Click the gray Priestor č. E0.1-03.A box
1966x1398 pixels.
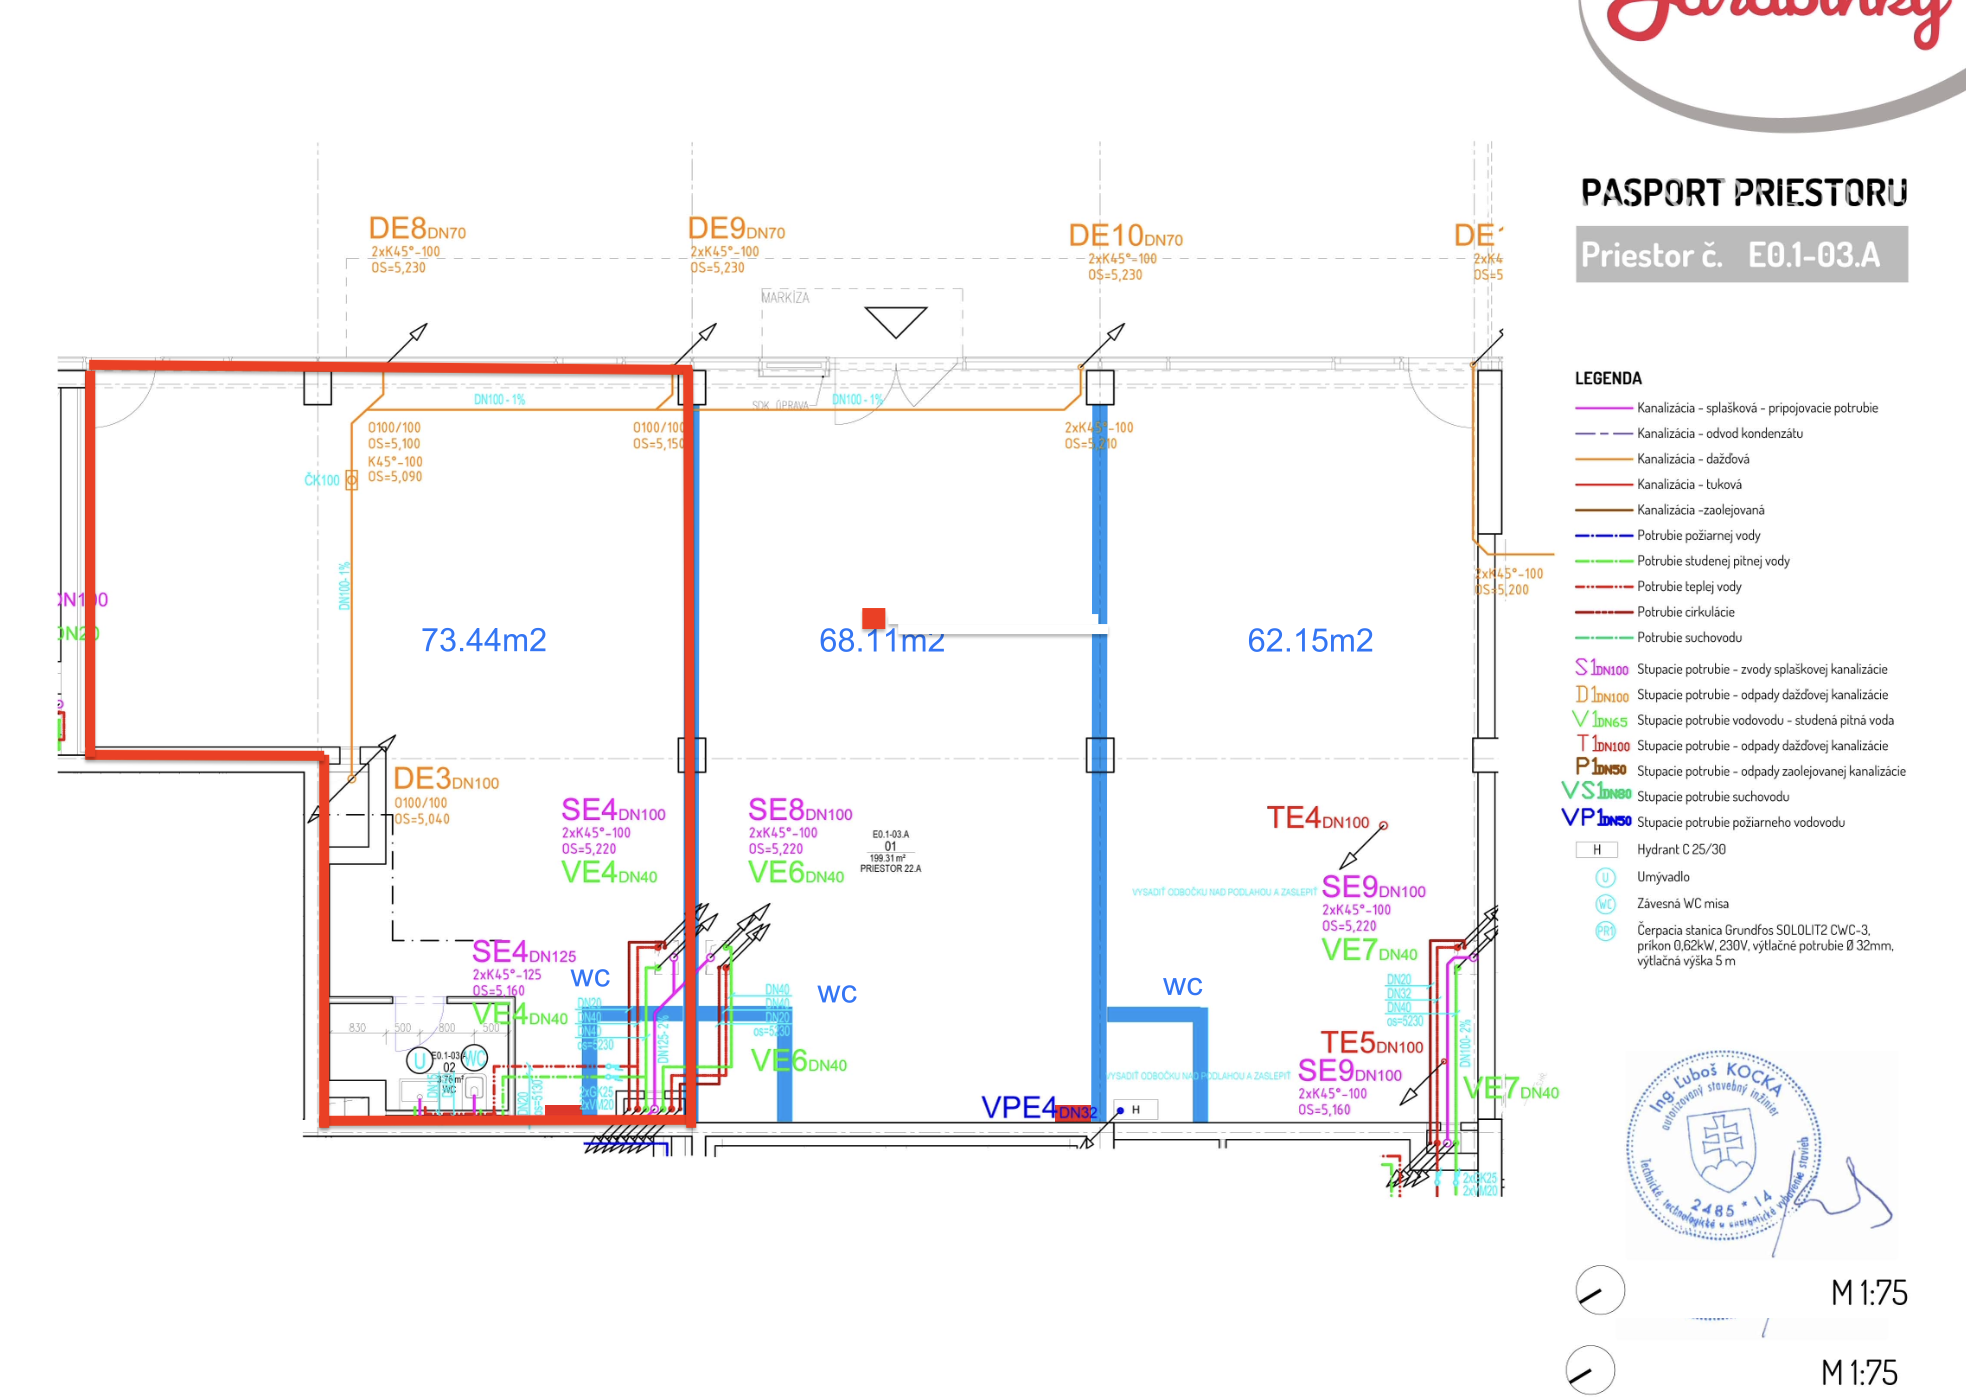click(x=1741, y=255)
